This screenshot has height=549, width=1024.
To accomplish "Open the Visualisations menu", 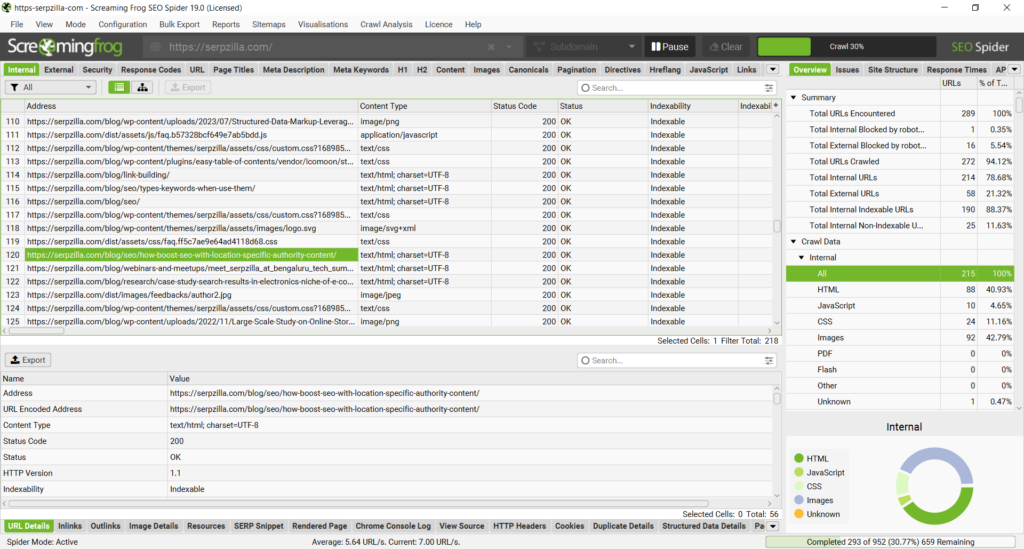I will pos(323,24).
